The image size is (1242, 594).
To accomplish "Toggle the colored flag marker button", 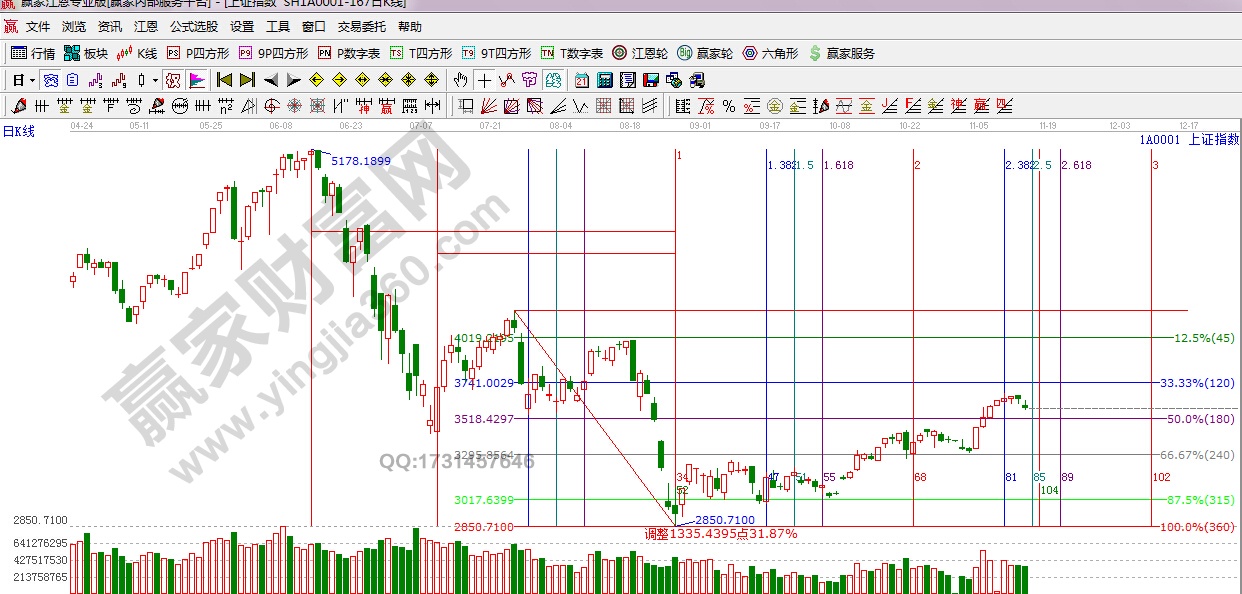I will (x=197, y=80).
